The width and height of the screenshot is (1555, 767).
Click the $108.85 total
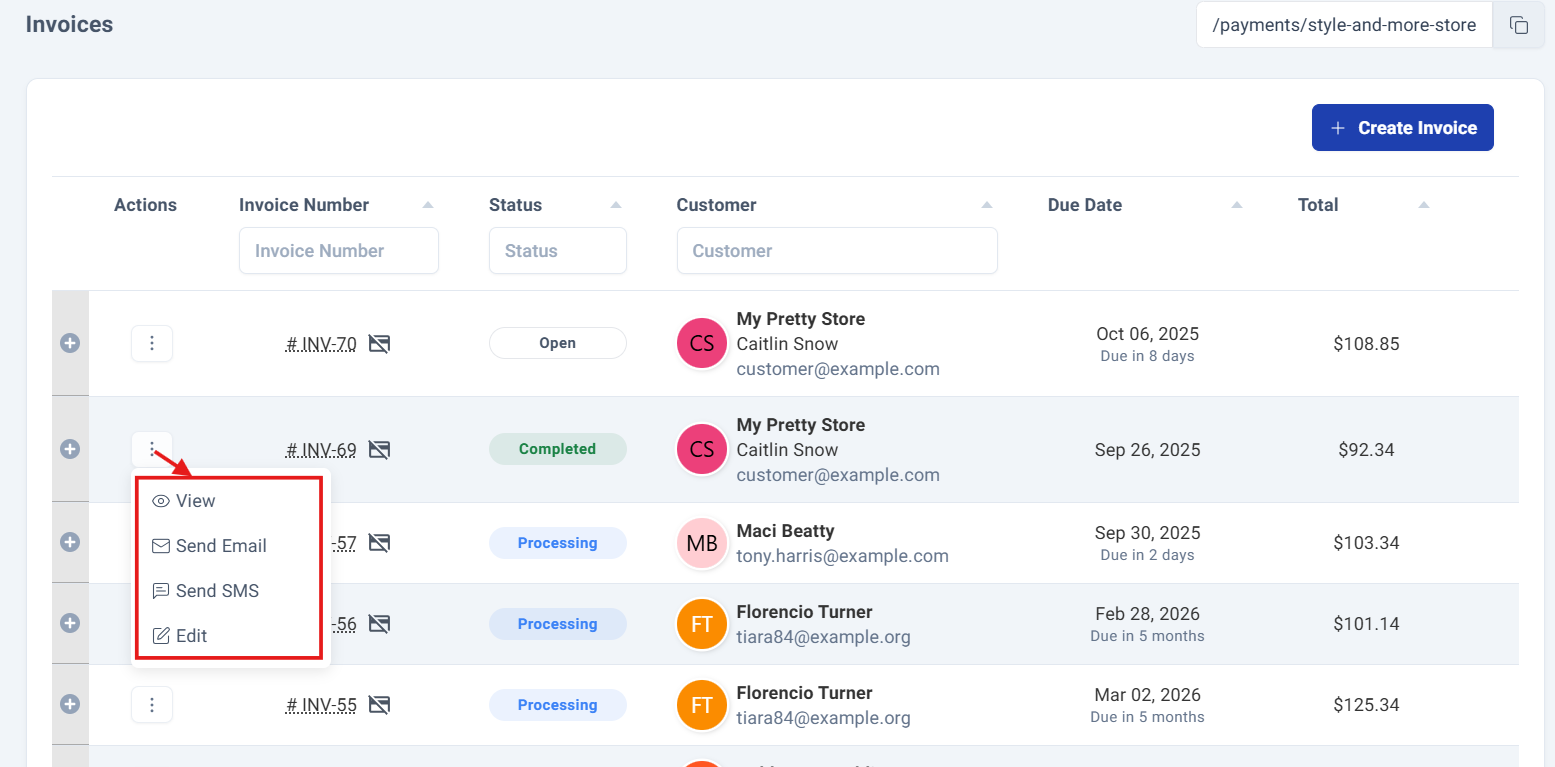point(1366,344)
